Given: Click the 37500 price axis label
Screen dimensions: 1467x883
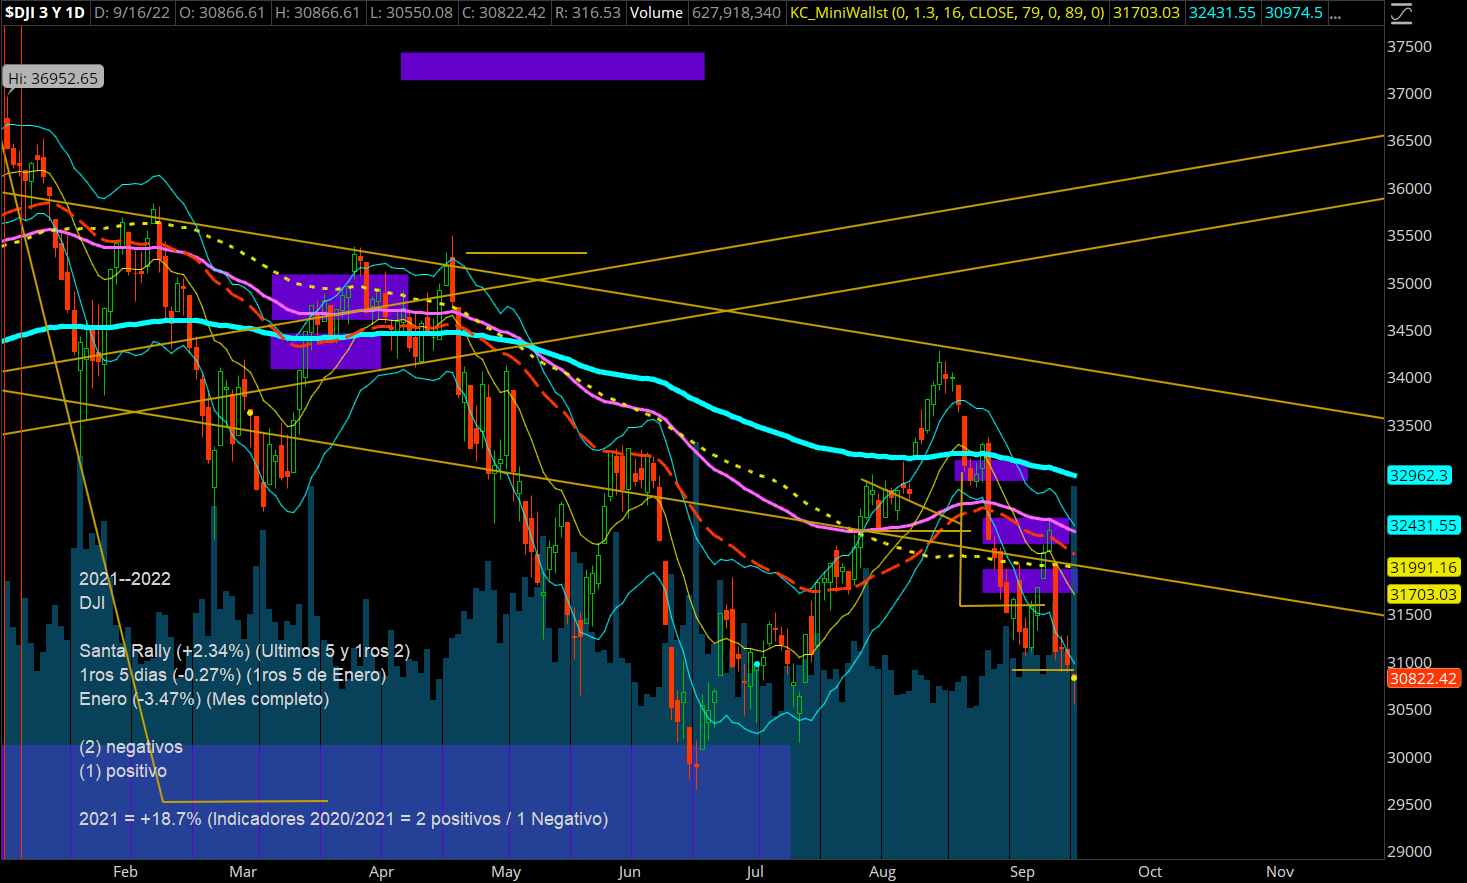Looking at the screenshot, I should click(1409, 47).
